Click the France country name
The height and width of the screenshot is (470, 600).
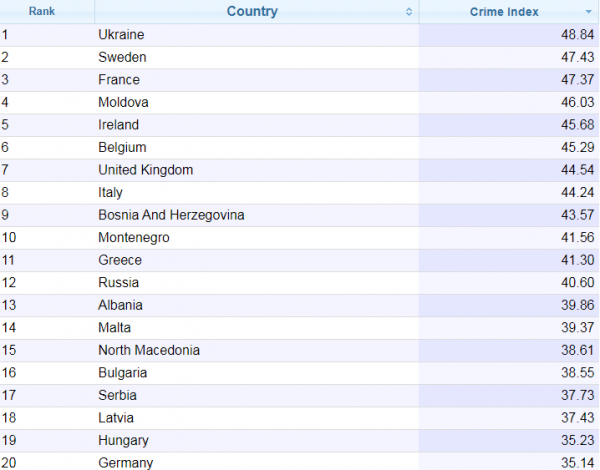[119, 80]
